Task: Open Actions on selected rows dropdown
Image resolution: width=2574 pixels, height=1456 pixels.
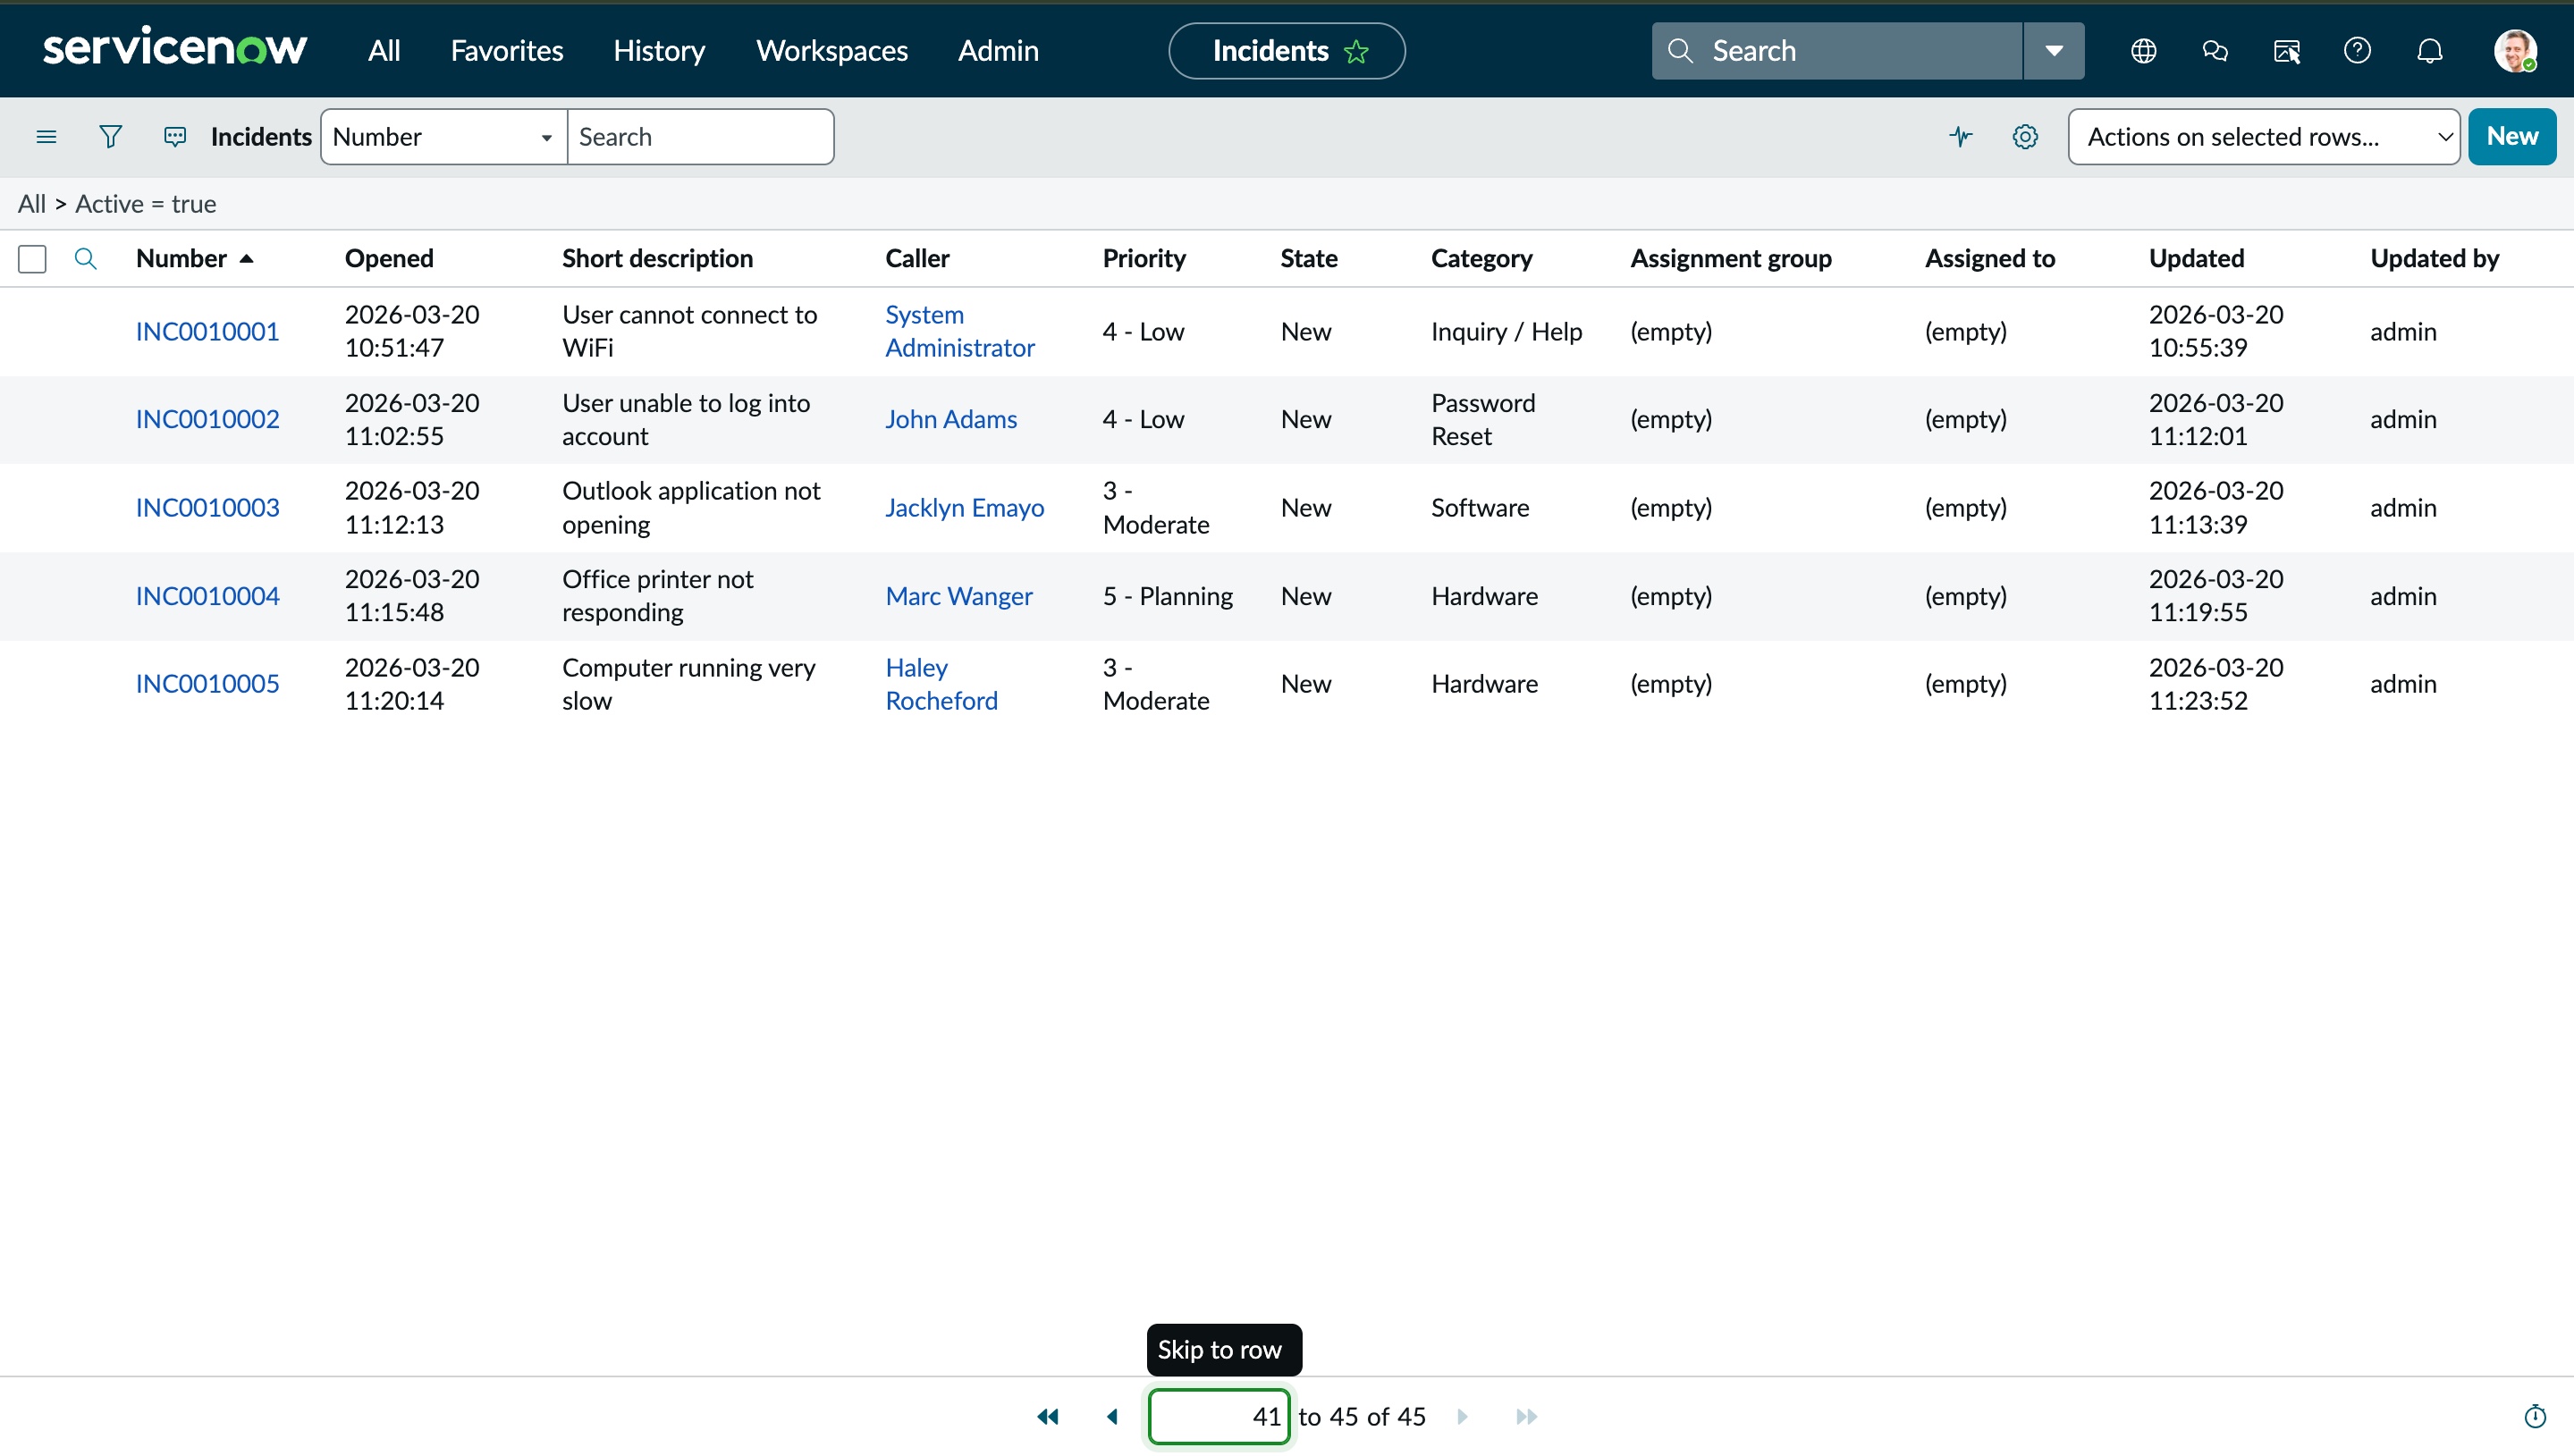Action: pos(2263,136)
